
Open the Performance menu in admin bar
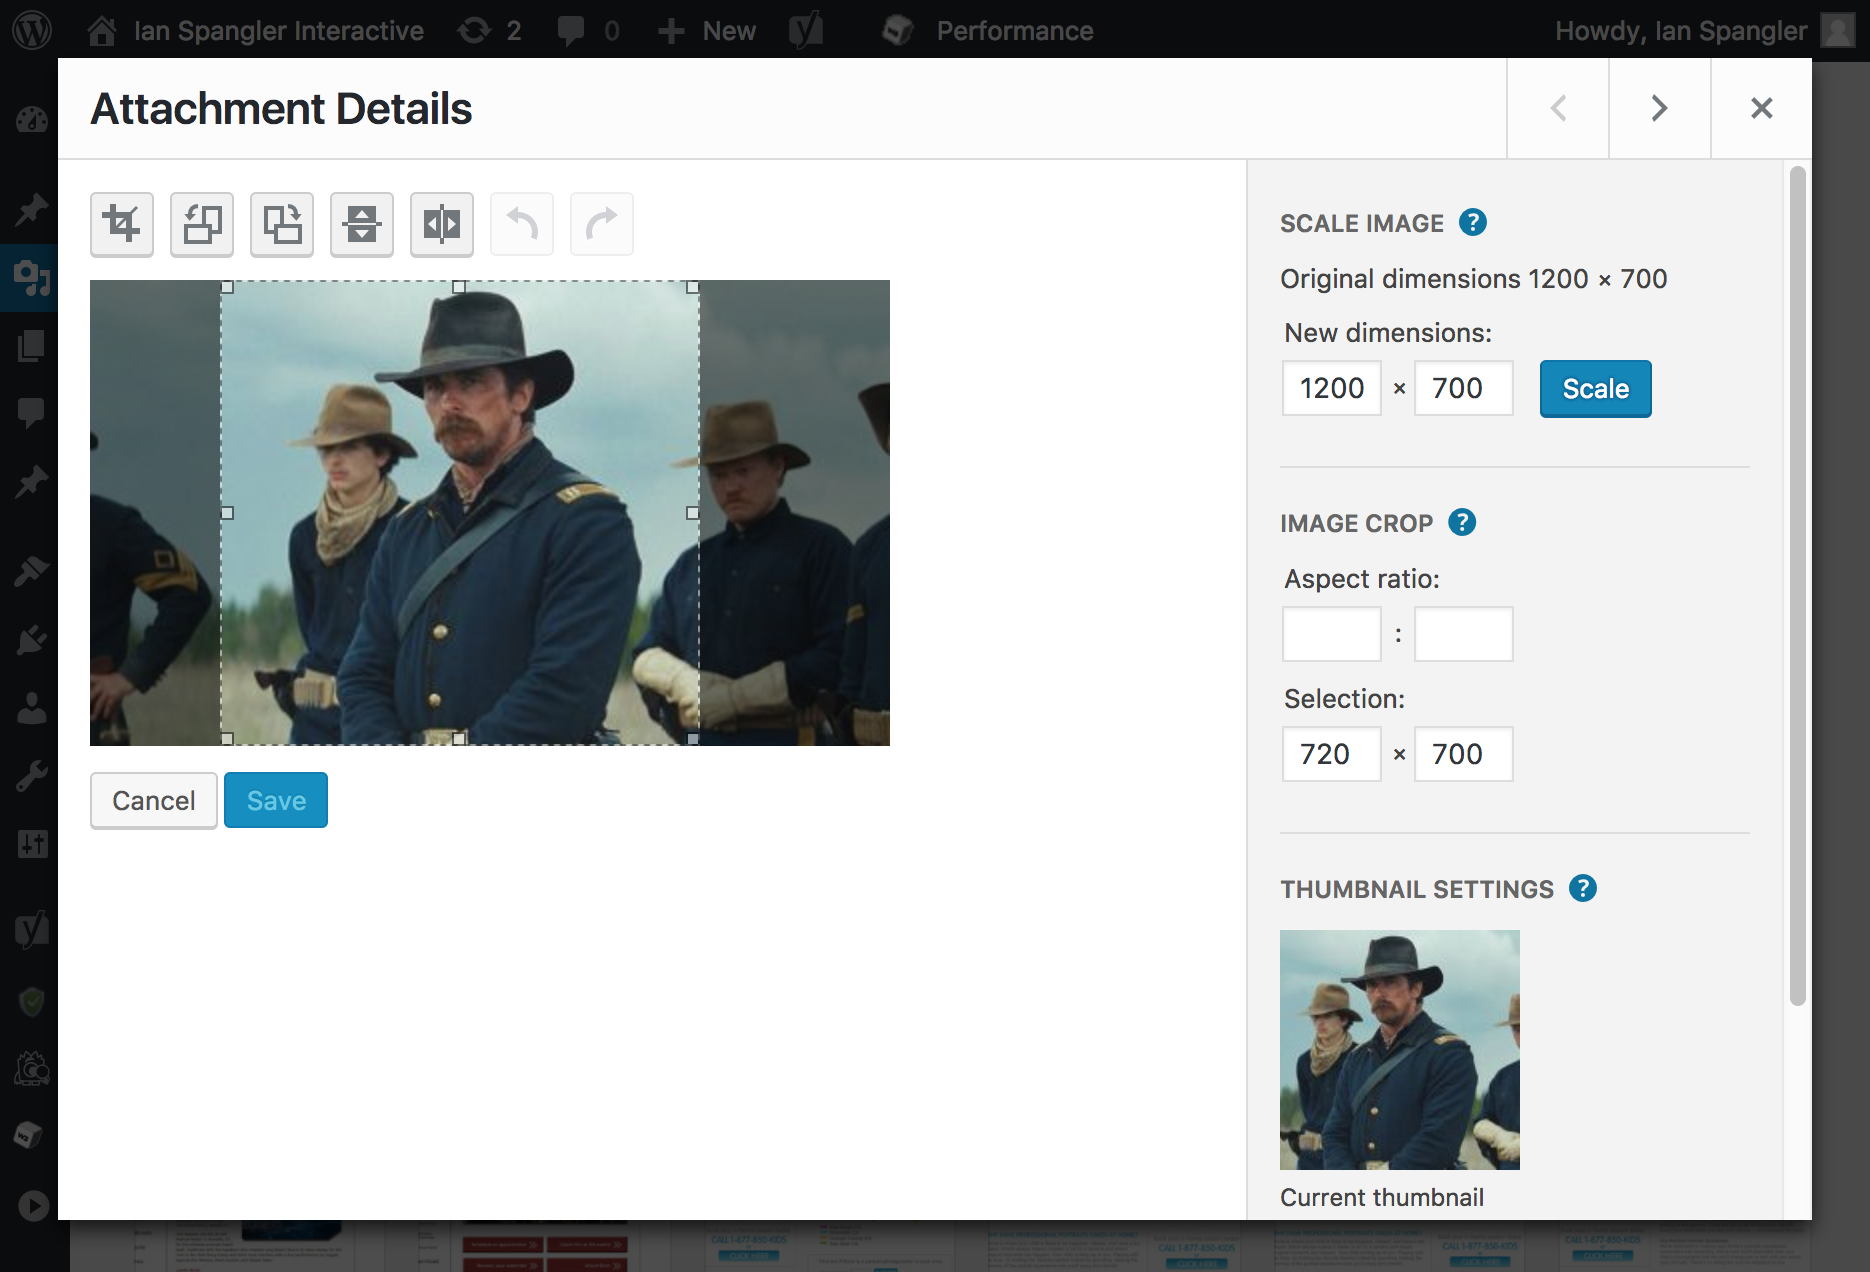point(1013,30)
